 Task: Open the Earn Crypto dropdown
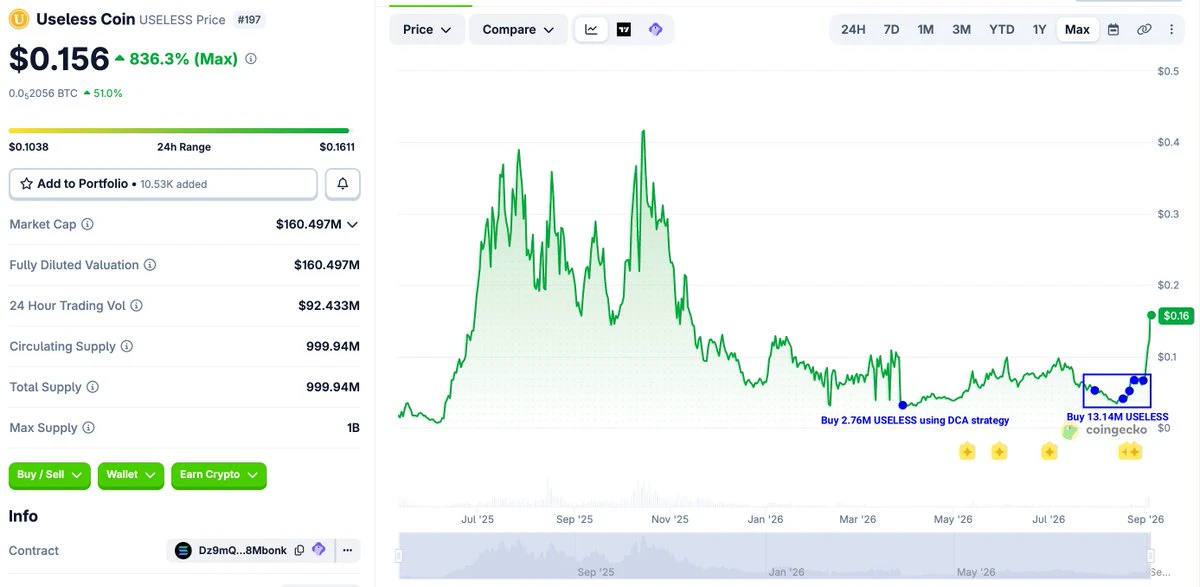pyautogui.click(x=219, y=475)
